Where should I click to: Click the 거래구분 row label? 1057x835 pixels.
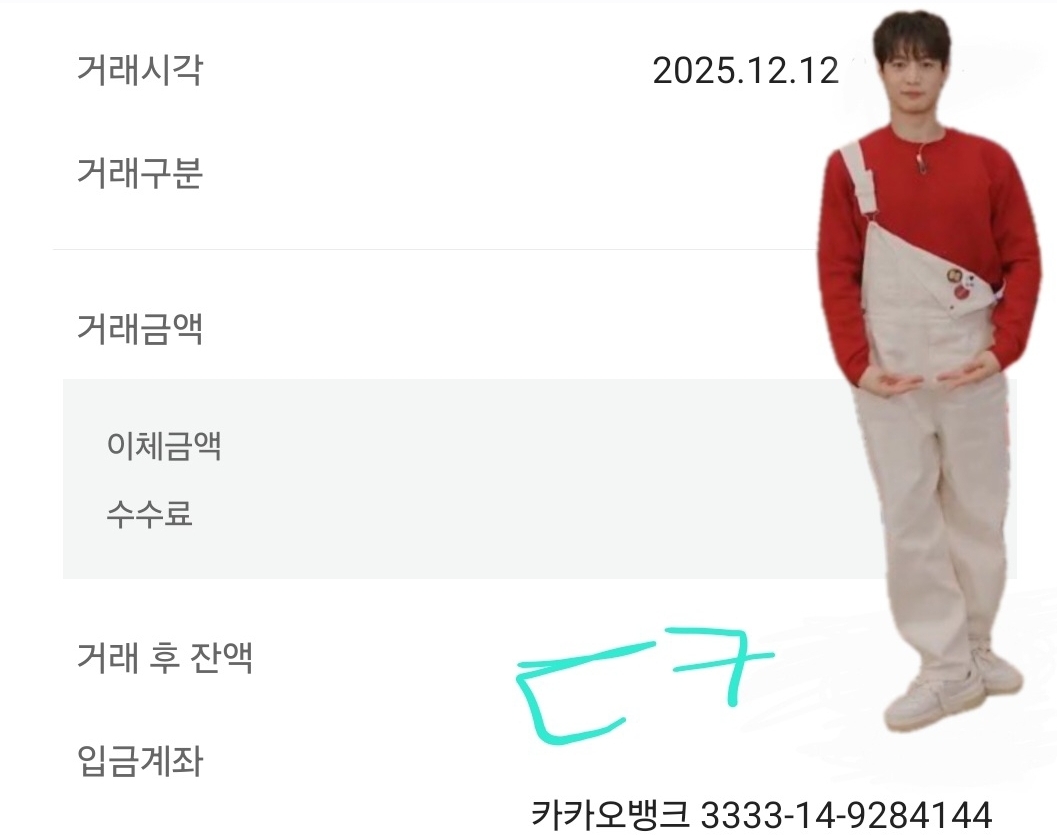pyautogui.click(x=140, y=173)
